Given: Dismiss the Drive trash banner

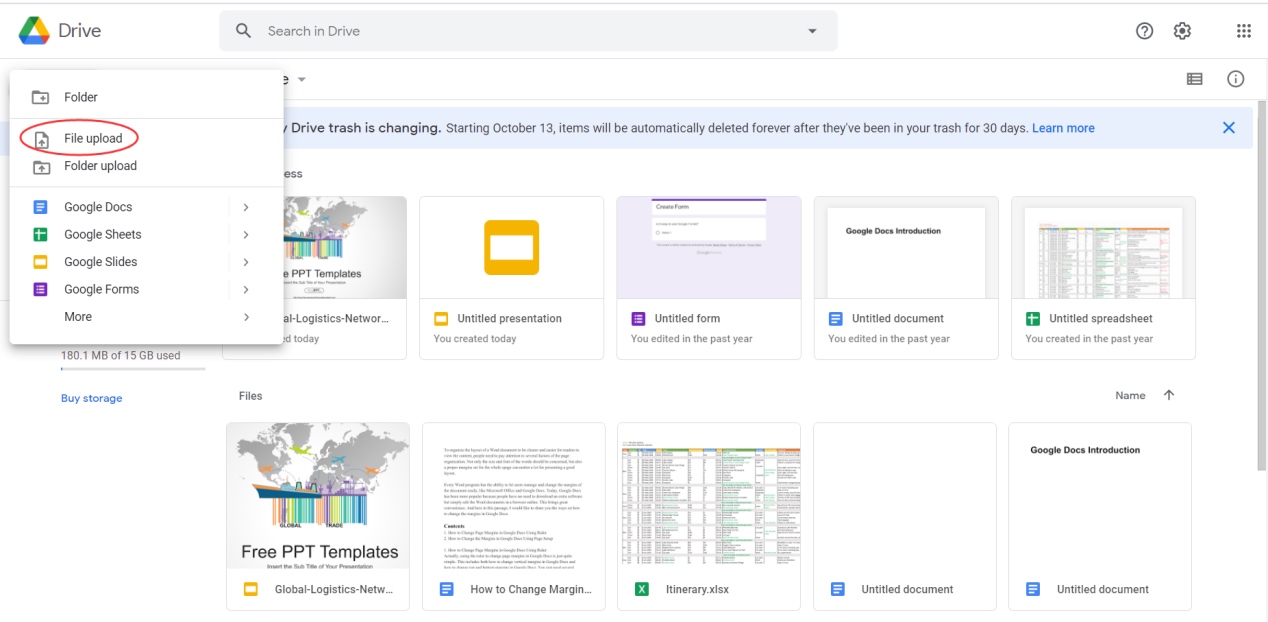Looking at the screenshot, I should click(1229, 128).
